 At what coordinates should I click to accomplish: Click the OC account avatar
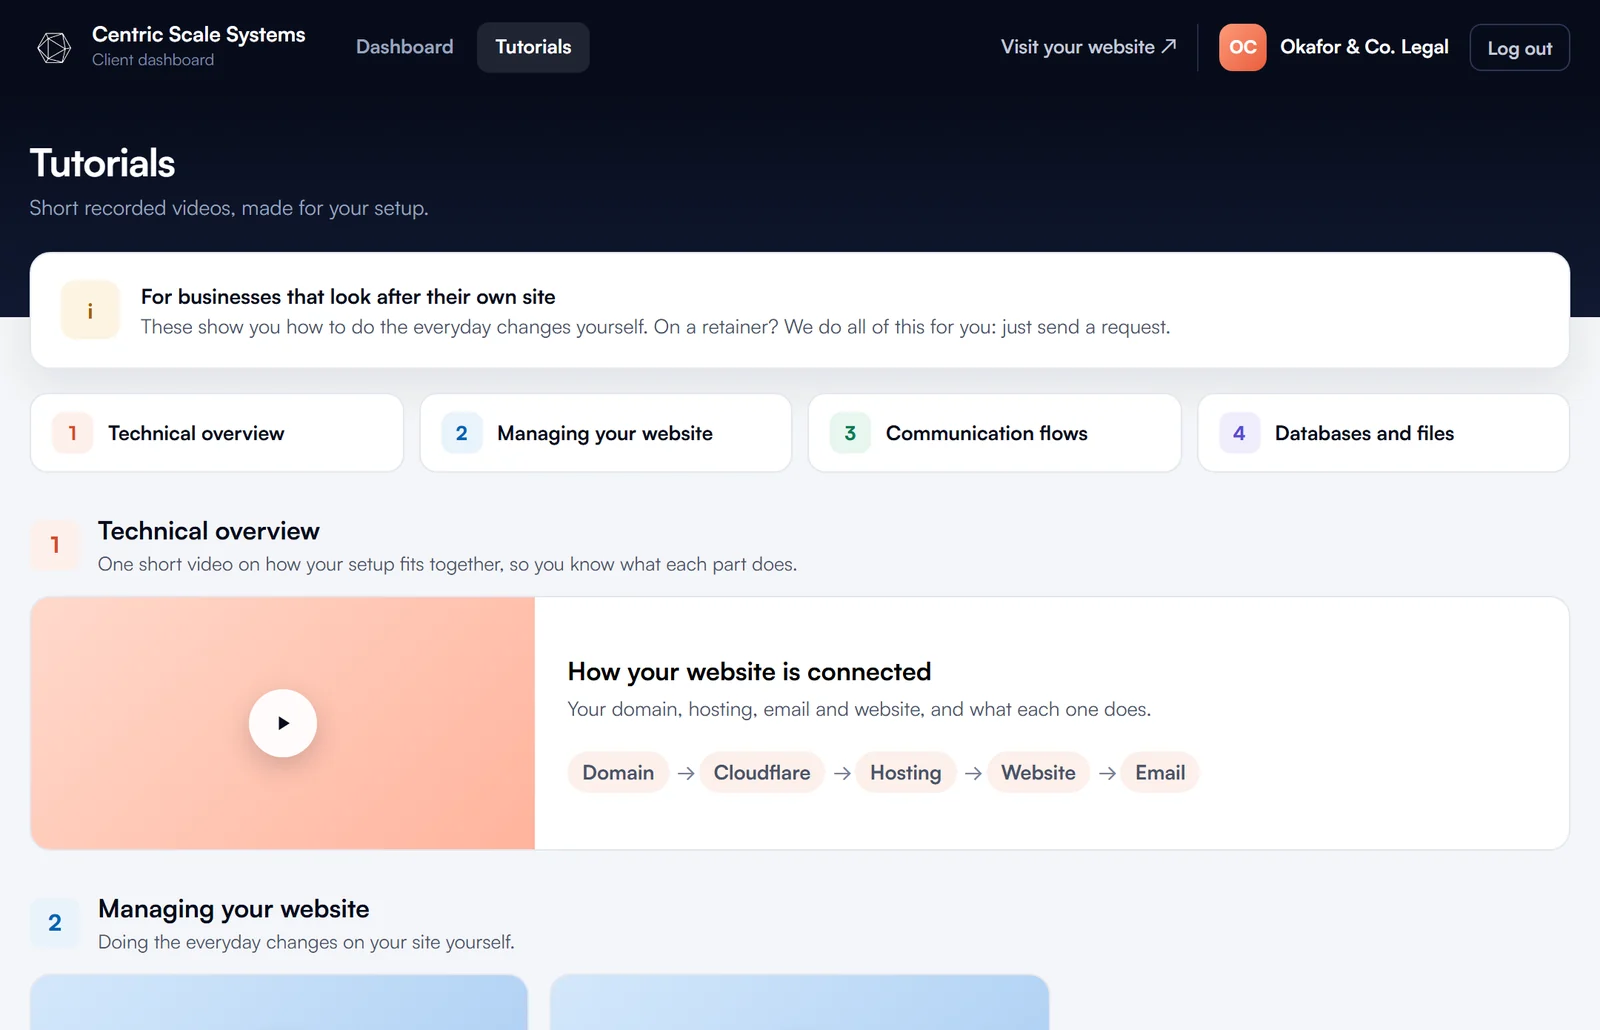pos(1242,47)
